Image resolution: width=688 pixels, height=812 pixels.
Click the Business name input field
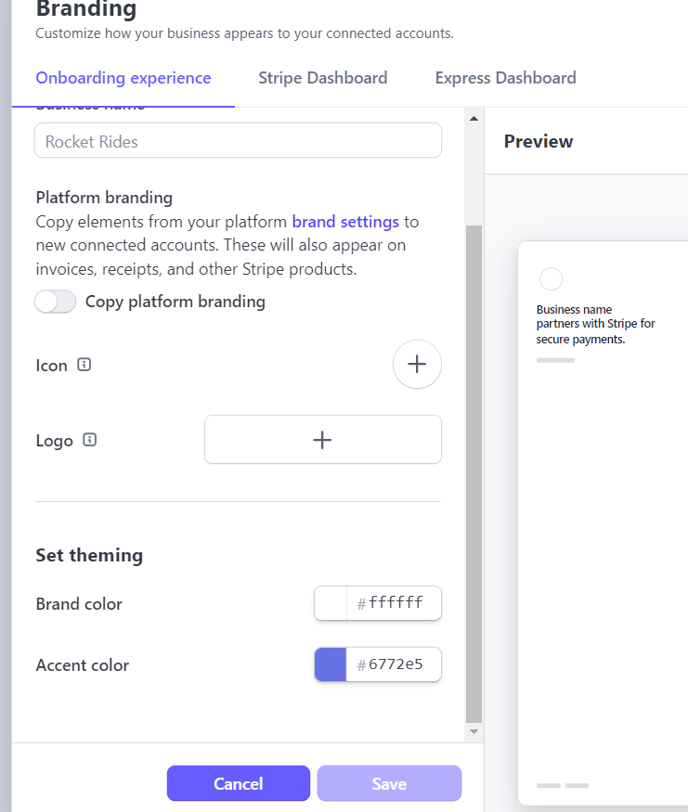tap(238, 141)
